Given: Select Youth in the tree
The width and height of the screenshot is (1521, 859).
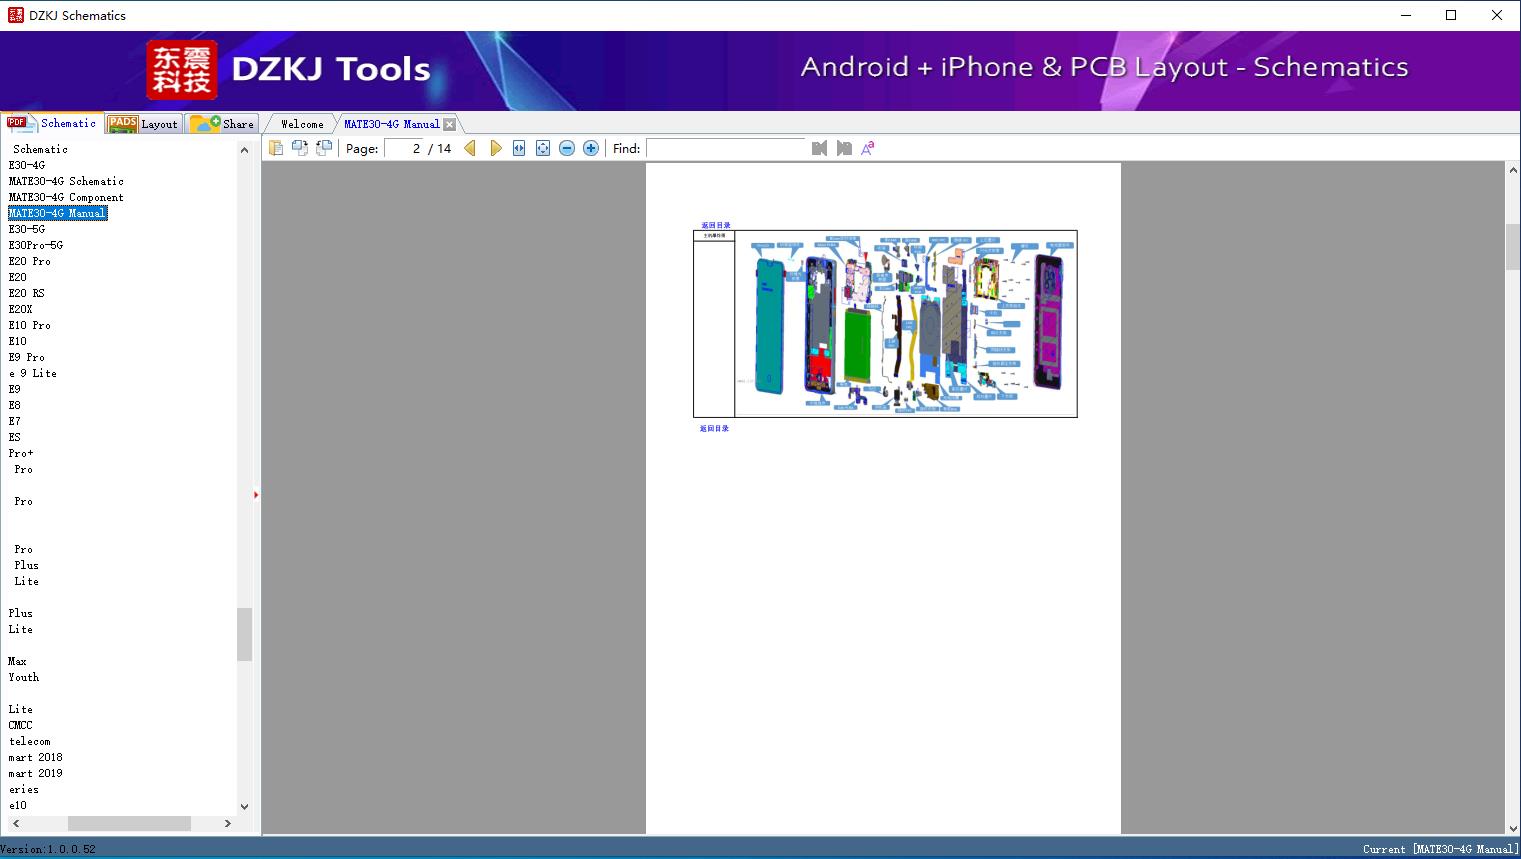Looking at the screenshot, I should tap(24, 677).
